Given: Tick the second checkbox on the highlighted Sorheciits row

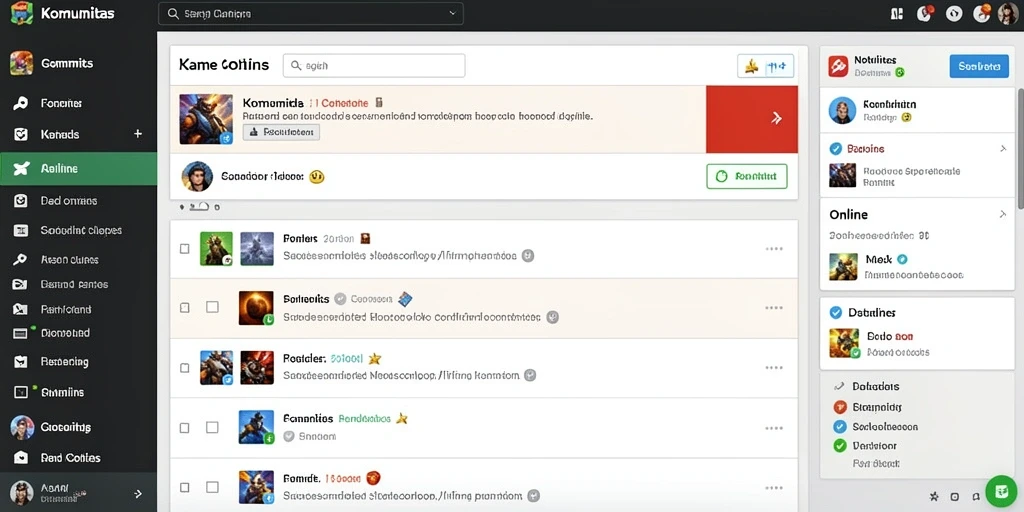Looking at the screenshot, I should pyautogui.click(x=212, y=307).
